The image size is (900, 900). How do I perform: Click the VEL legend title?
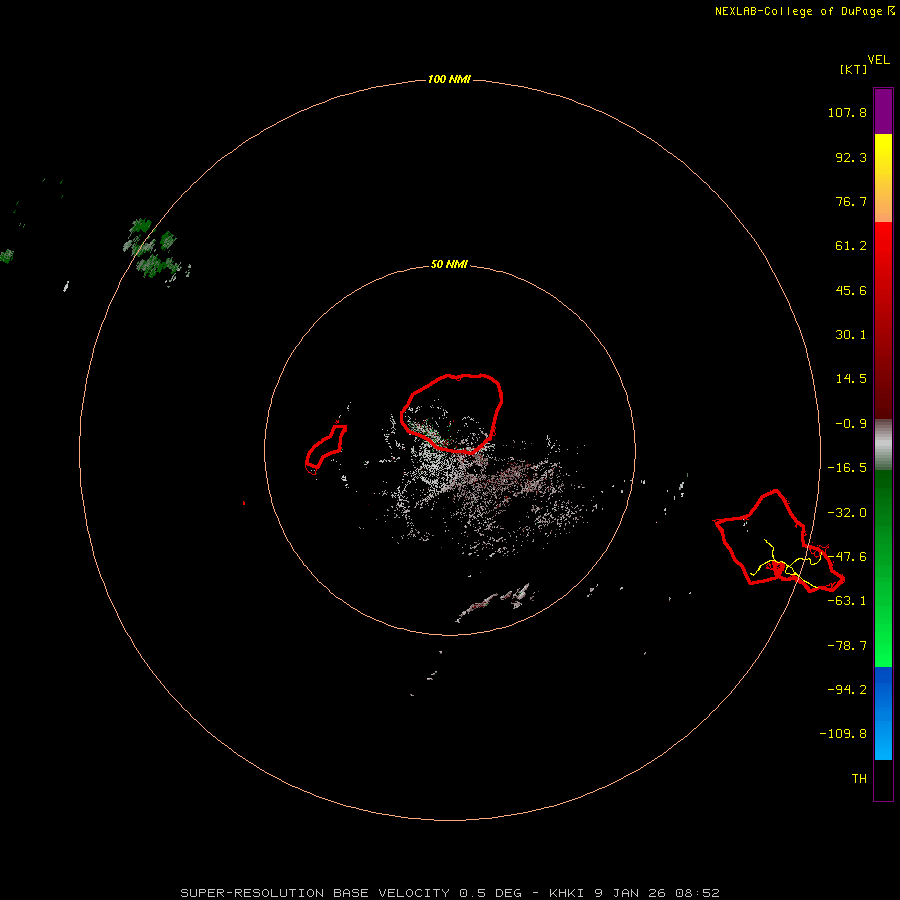(878, 60)
